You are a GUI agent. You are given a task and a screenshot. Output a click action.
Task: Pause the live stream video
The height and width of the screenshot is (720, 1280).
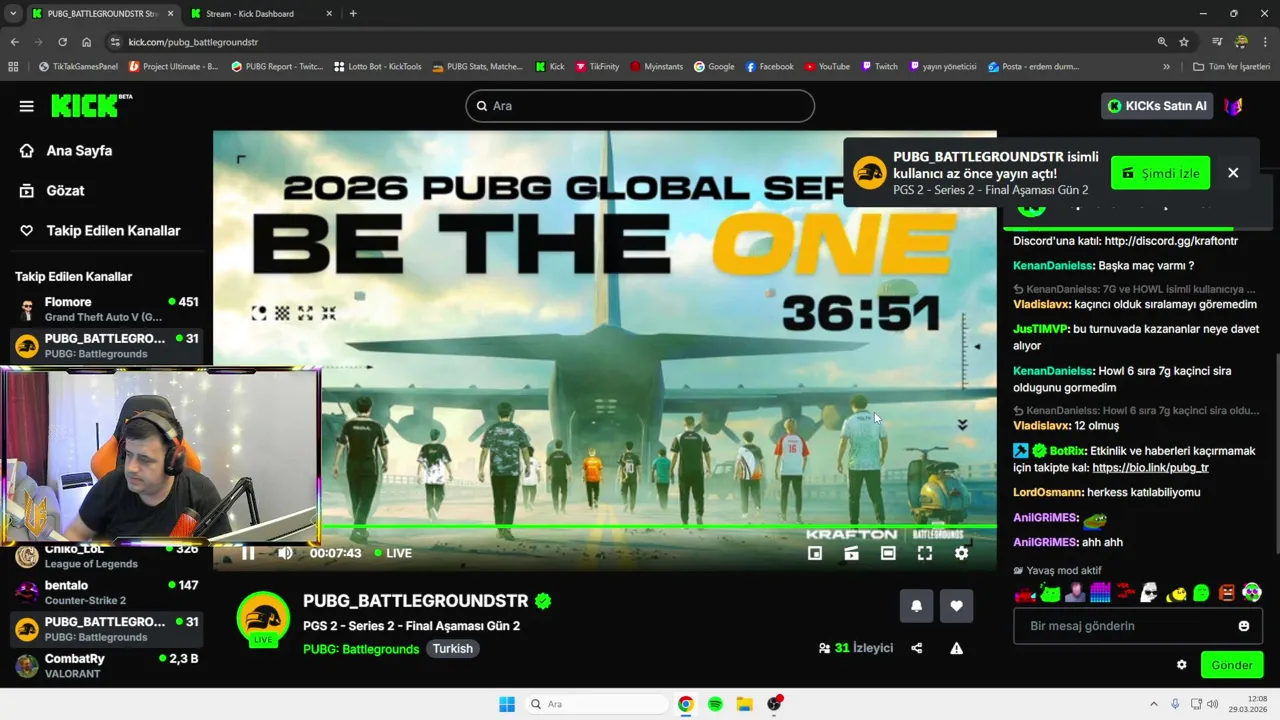pyautogui.click(x=248, y=553)
